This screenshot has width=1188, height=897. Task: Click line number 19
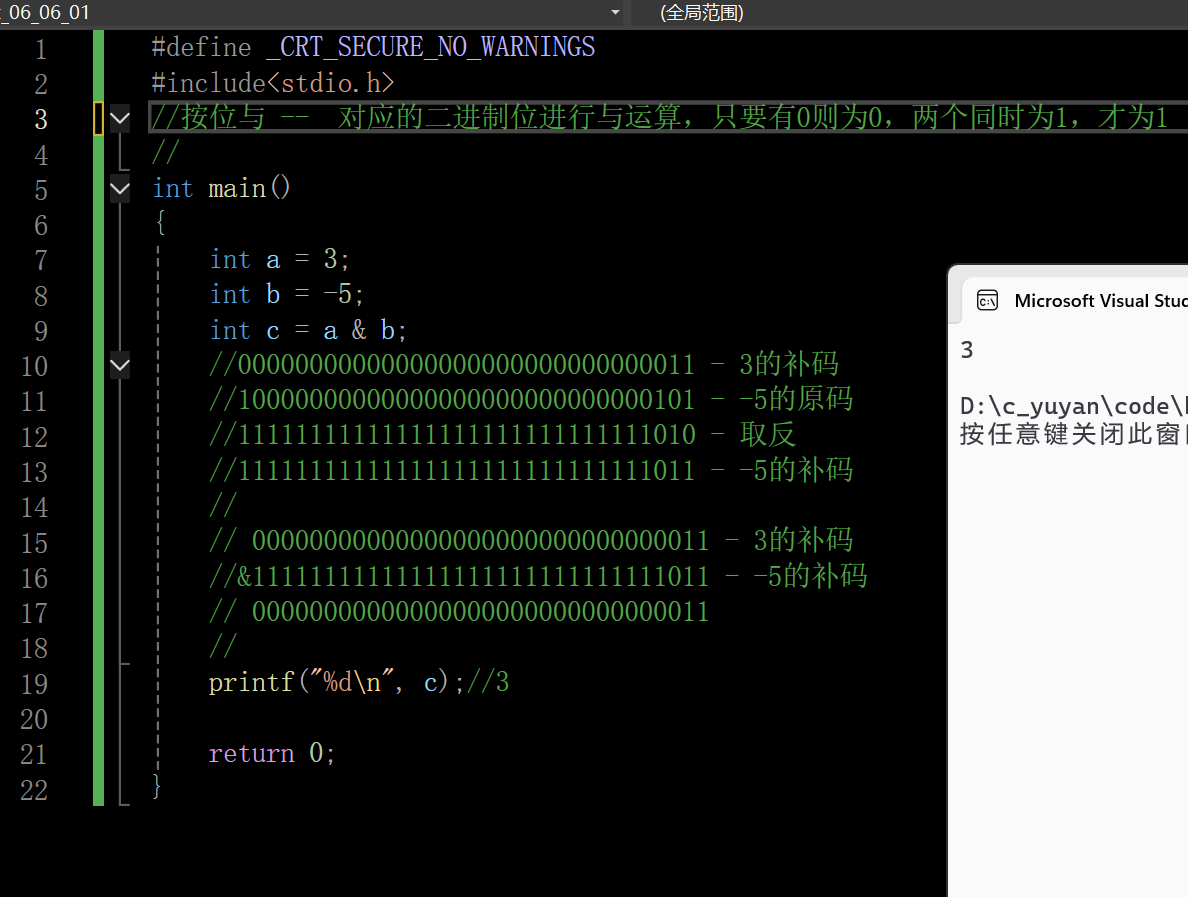pos(33,683)
